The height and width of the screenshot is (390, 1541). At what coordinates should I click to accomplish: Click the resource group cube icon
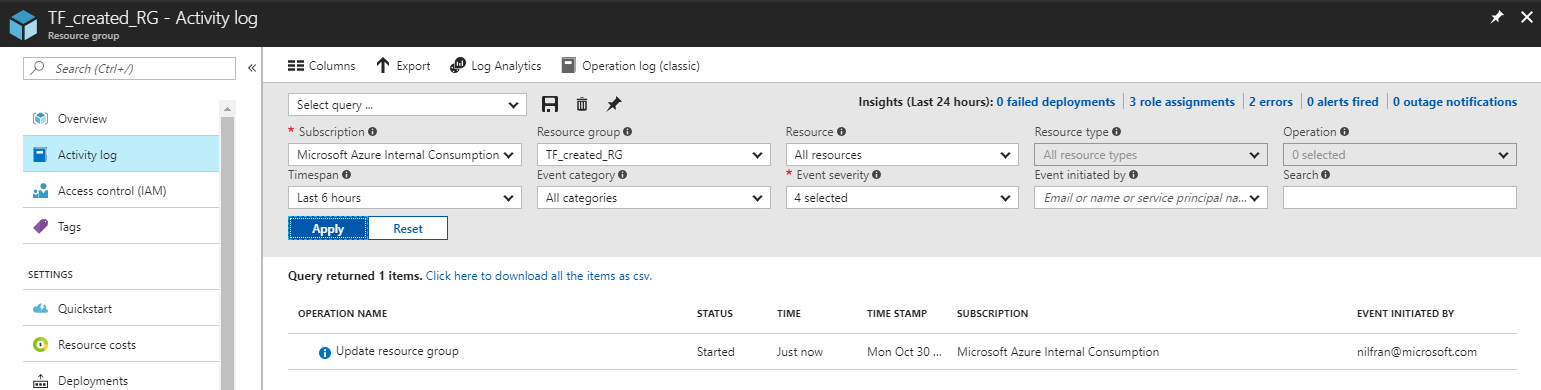pyautogui.click(x=24, y=24)
